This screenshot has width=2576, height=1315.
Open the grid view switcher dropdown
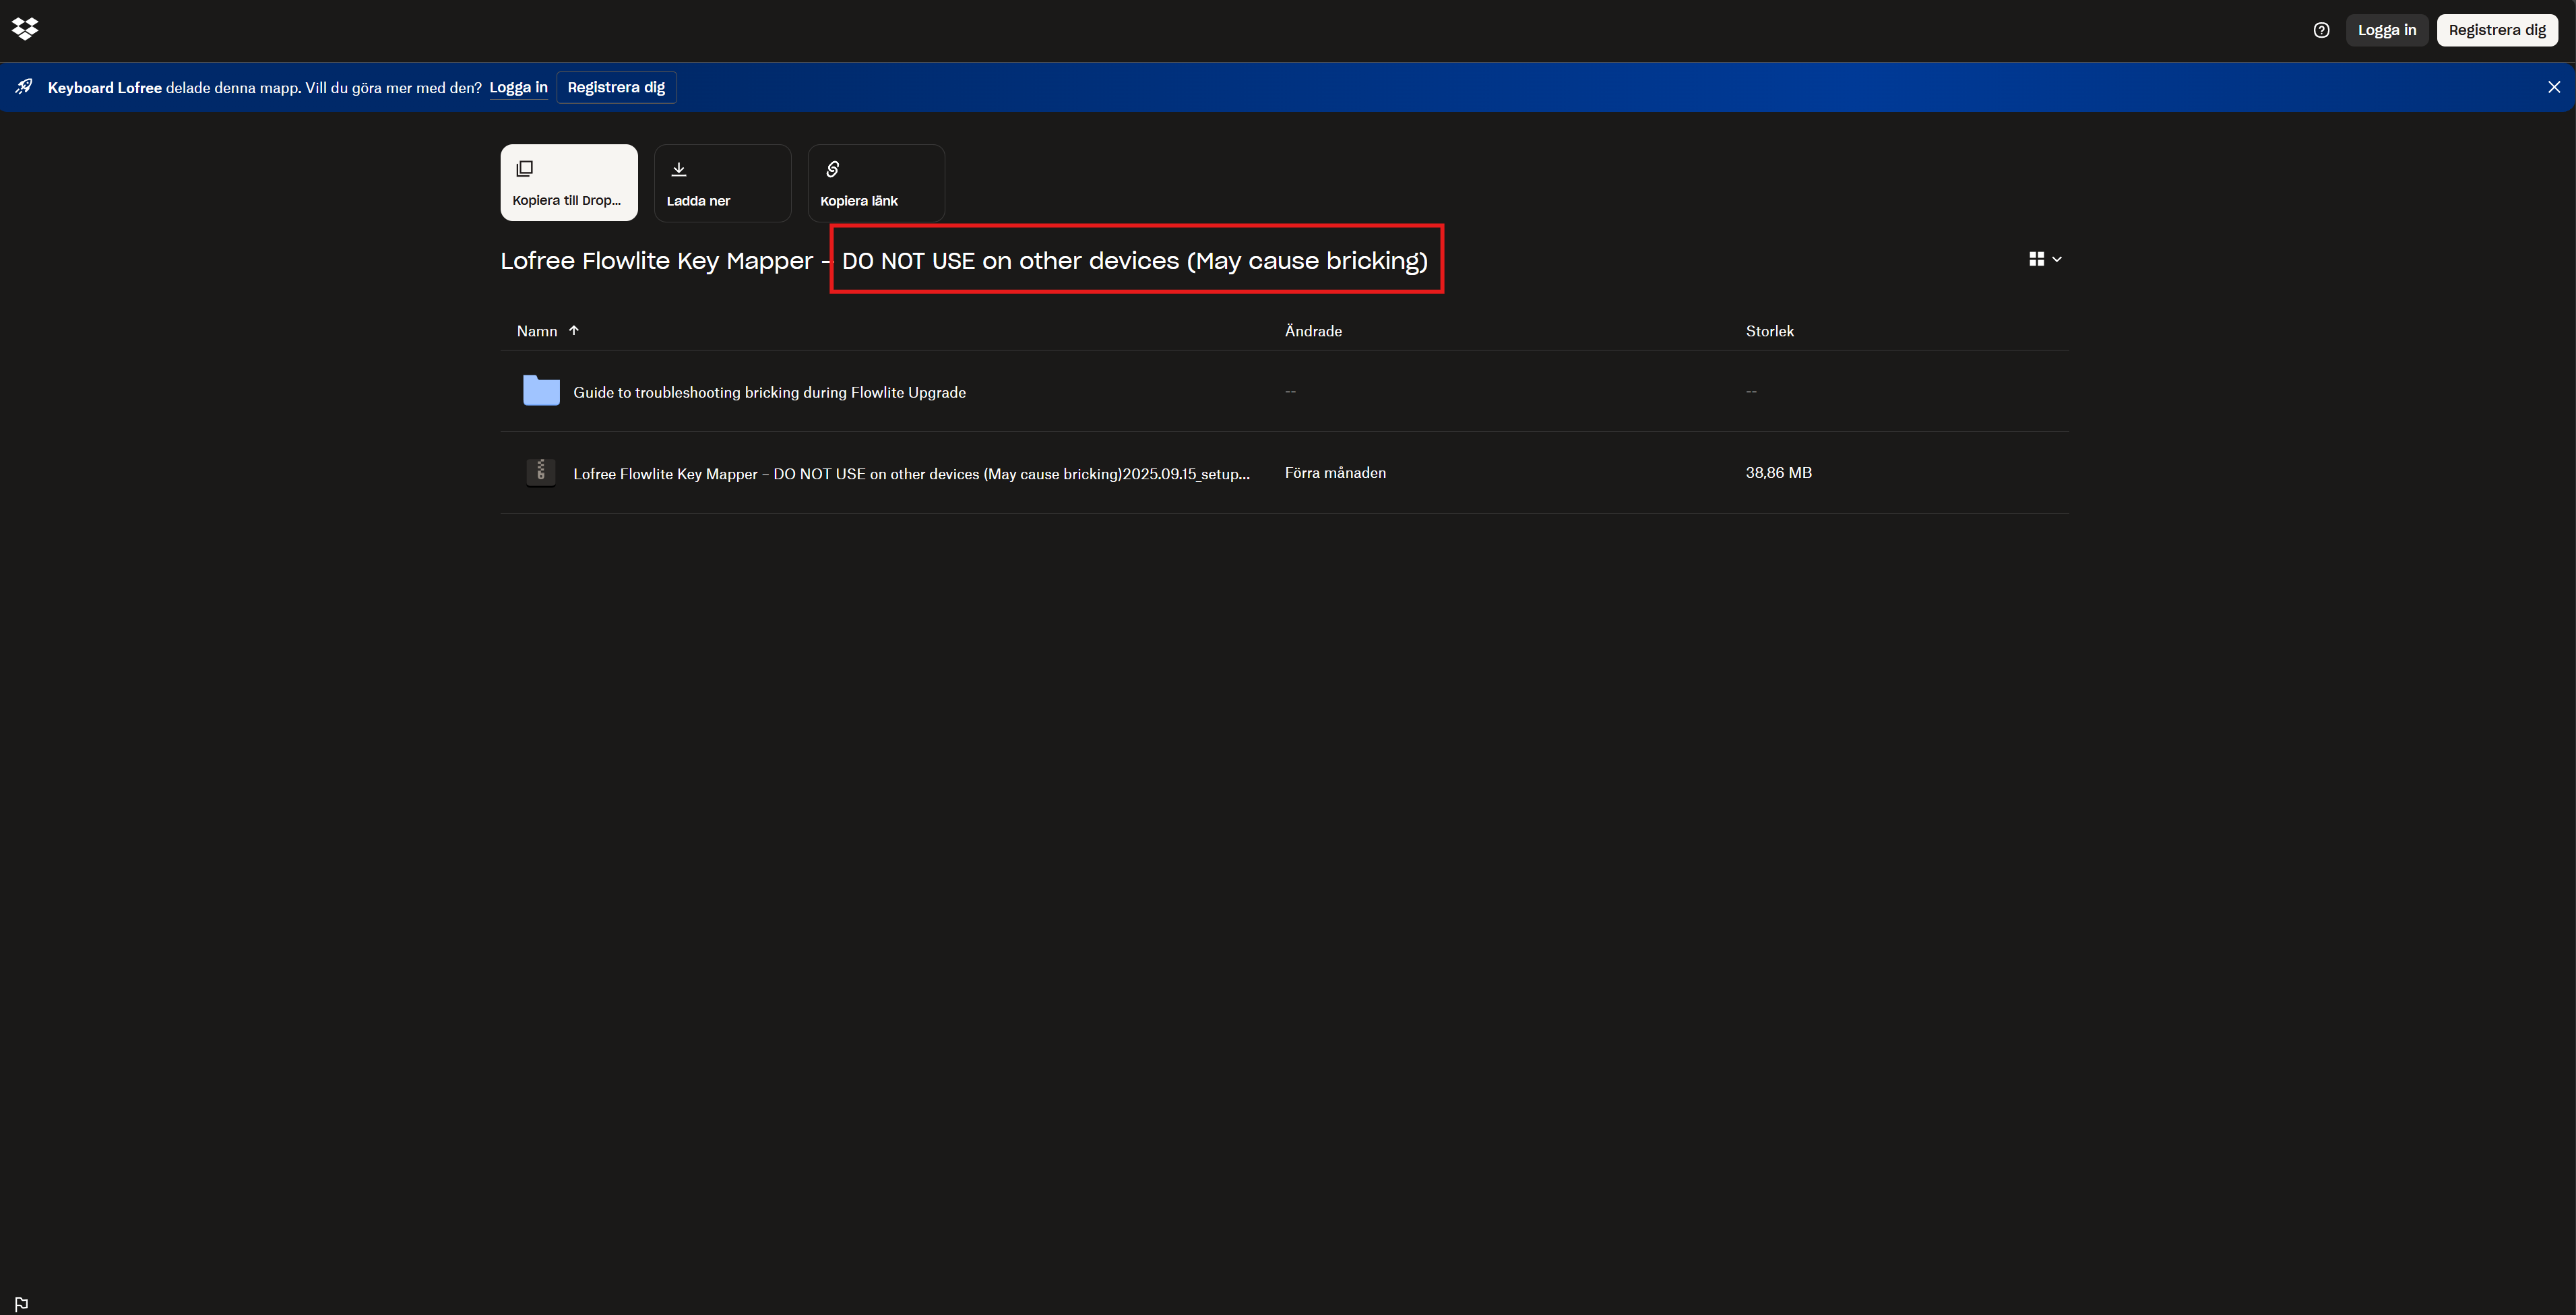coord(2036,259)
